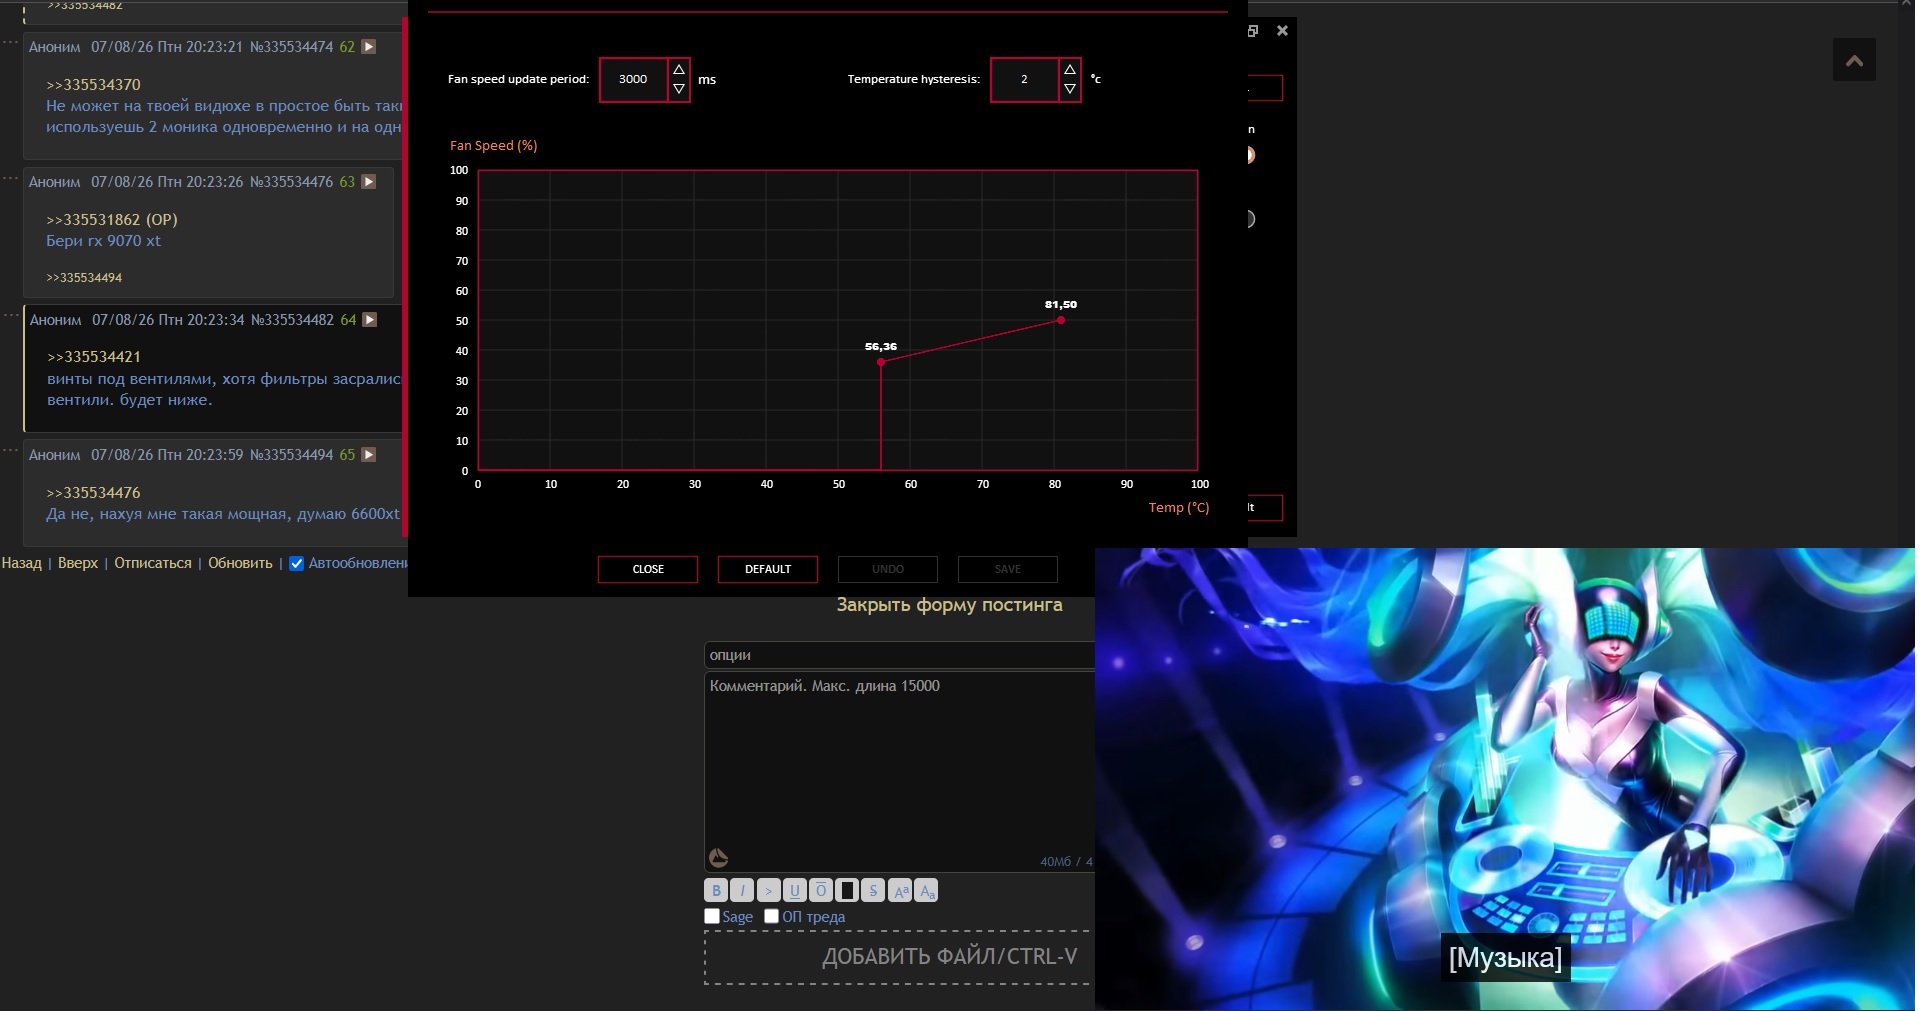Click the Назад link
The width and height of the screenshot is (1921, 1011).
tap(22, 563)
